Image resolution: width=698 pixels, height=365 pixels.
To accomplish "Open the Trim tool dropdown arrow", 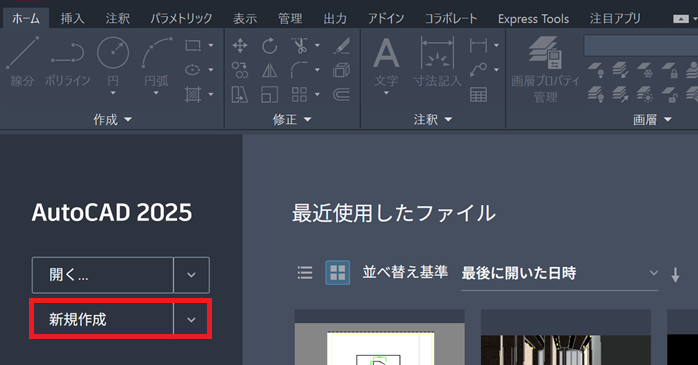I will [317, 45].
